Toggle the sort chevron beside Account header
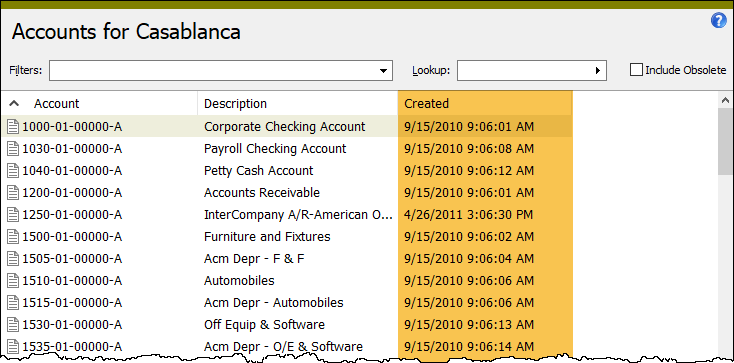This screenshot has width=734, height=363. 15,104
